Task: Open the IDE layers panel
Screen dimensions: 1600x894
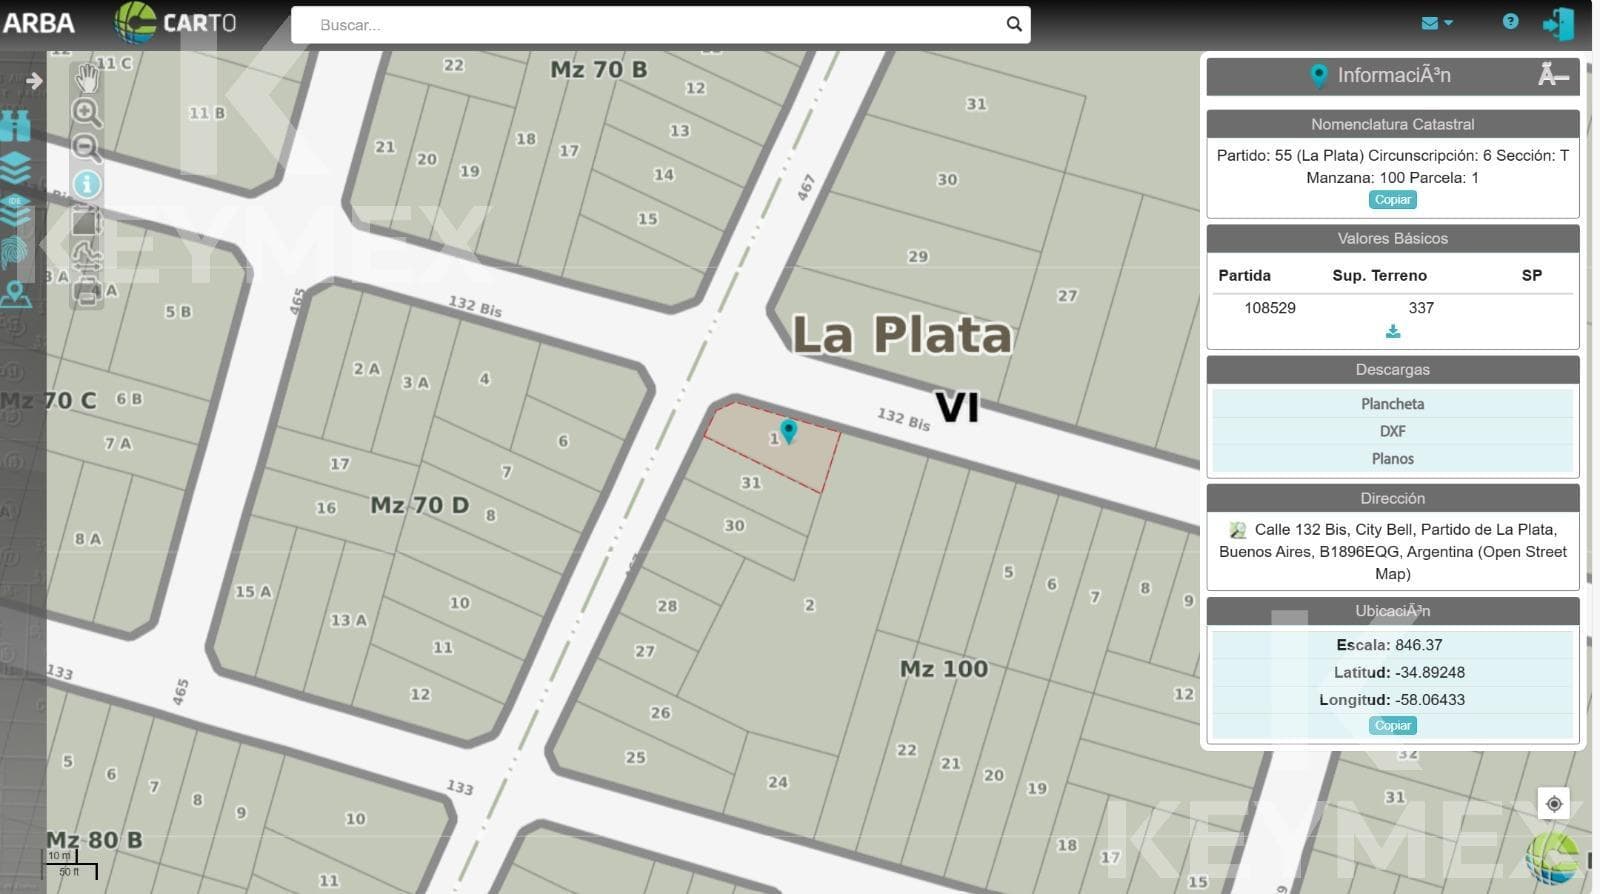Action: (x=16, y=211)
